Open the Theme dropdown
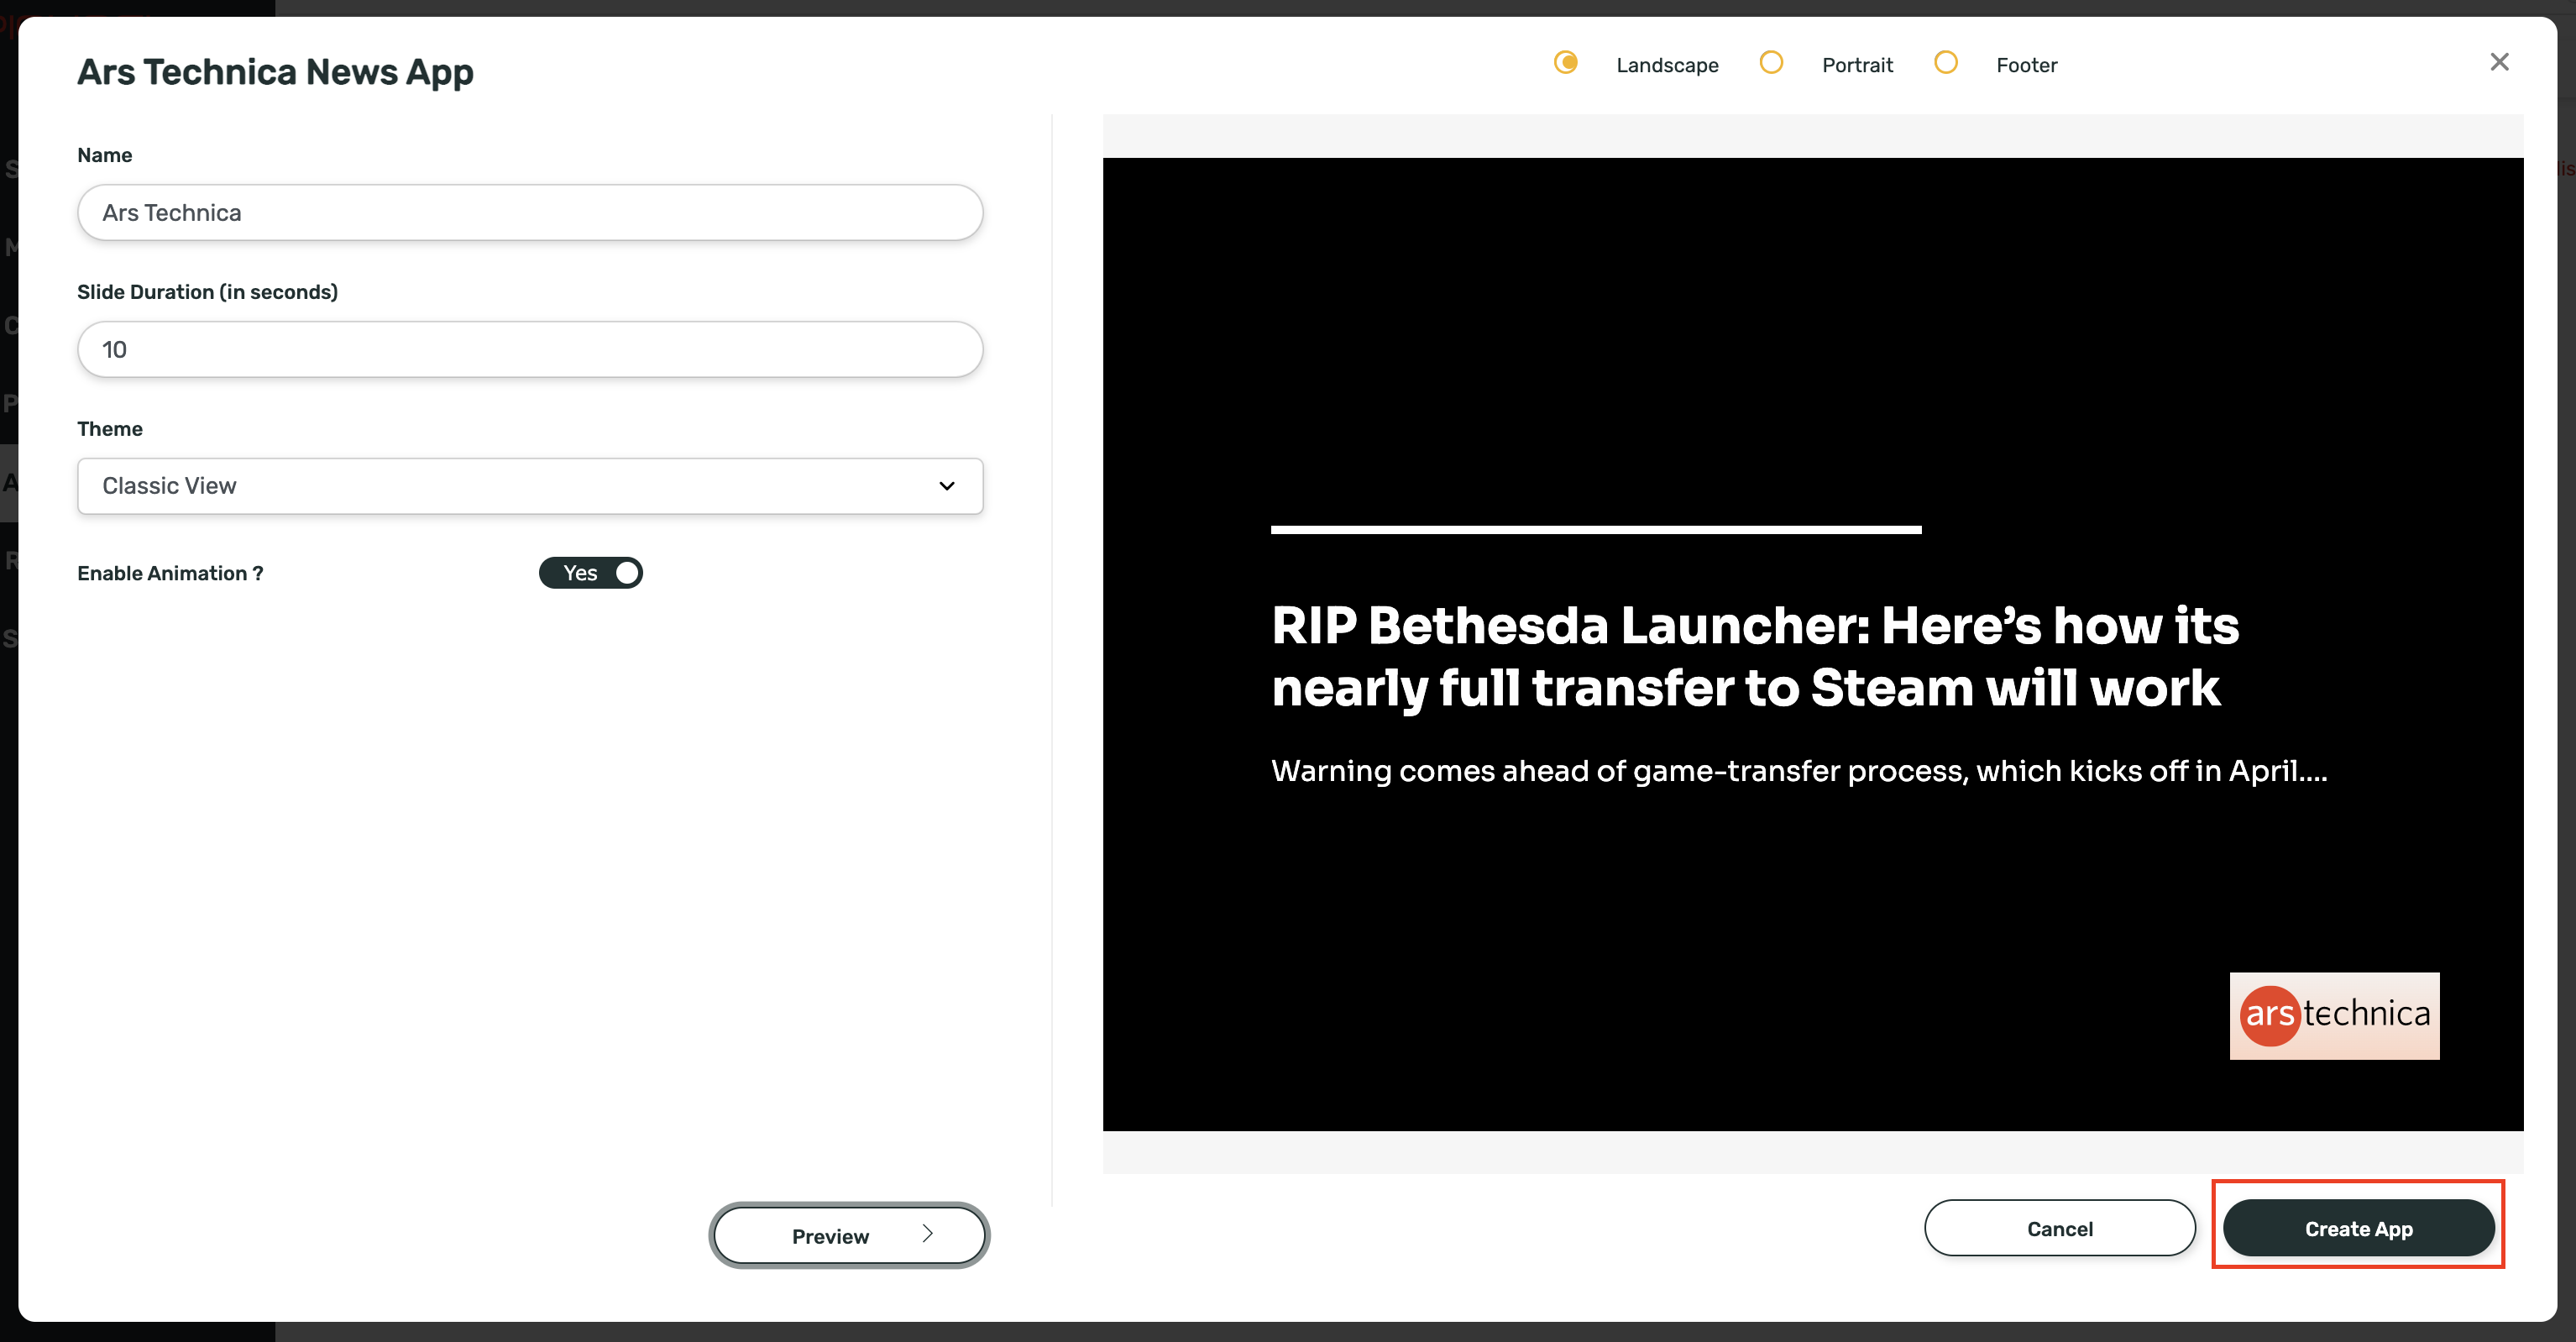The image size is (2576, 1342). pos(530,486)
